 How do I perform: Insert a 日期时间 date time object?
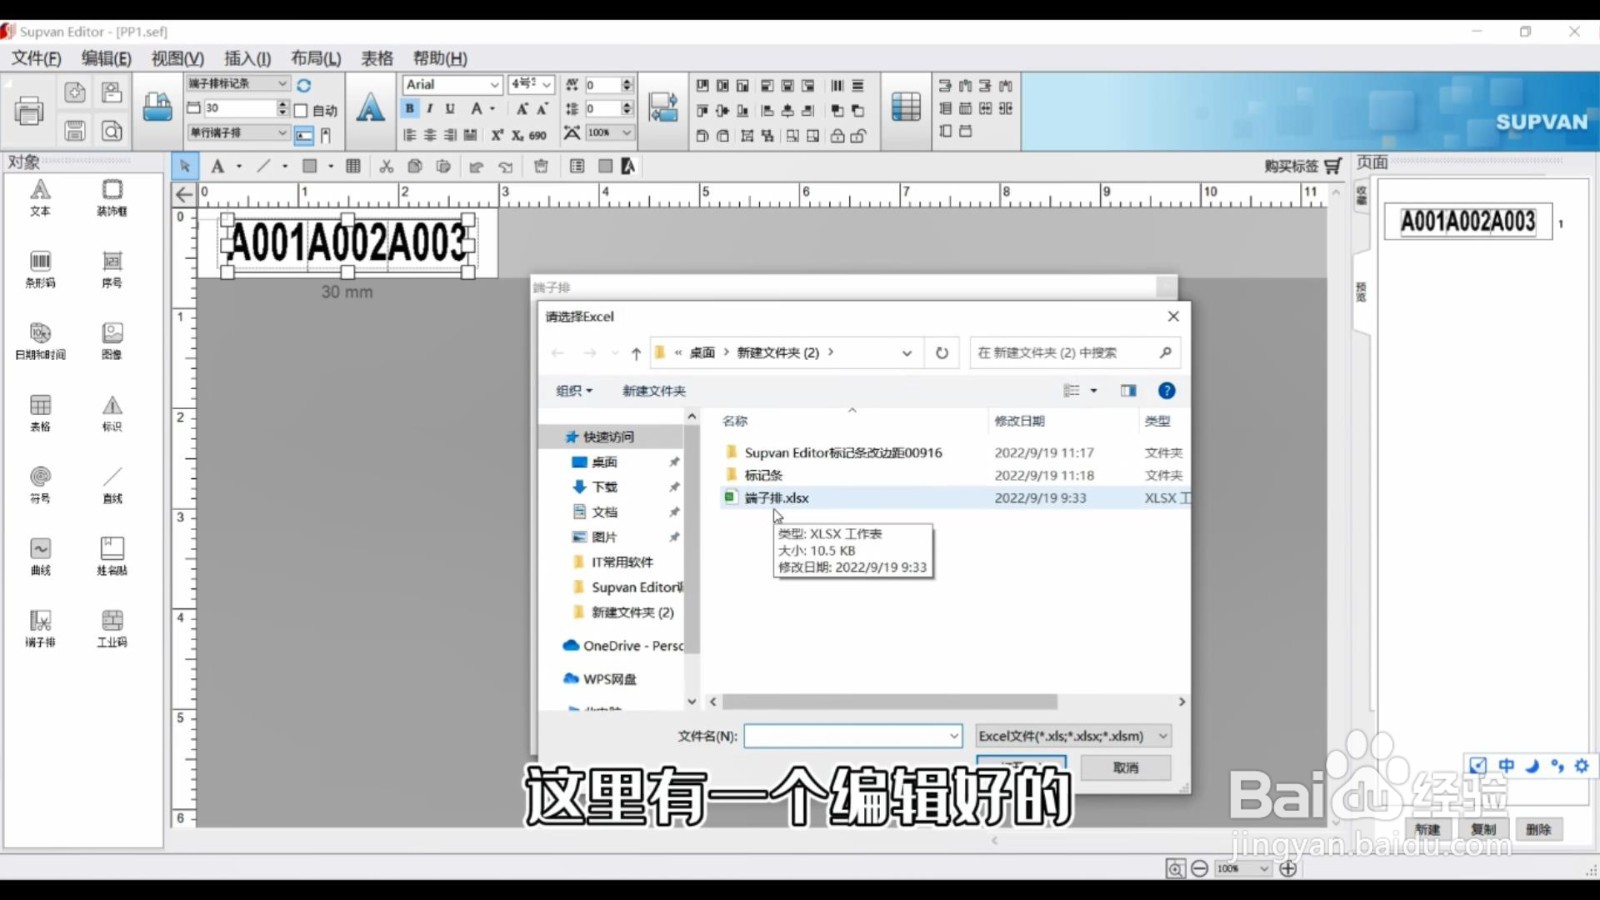pyautogui.click(x=40, y=342)
